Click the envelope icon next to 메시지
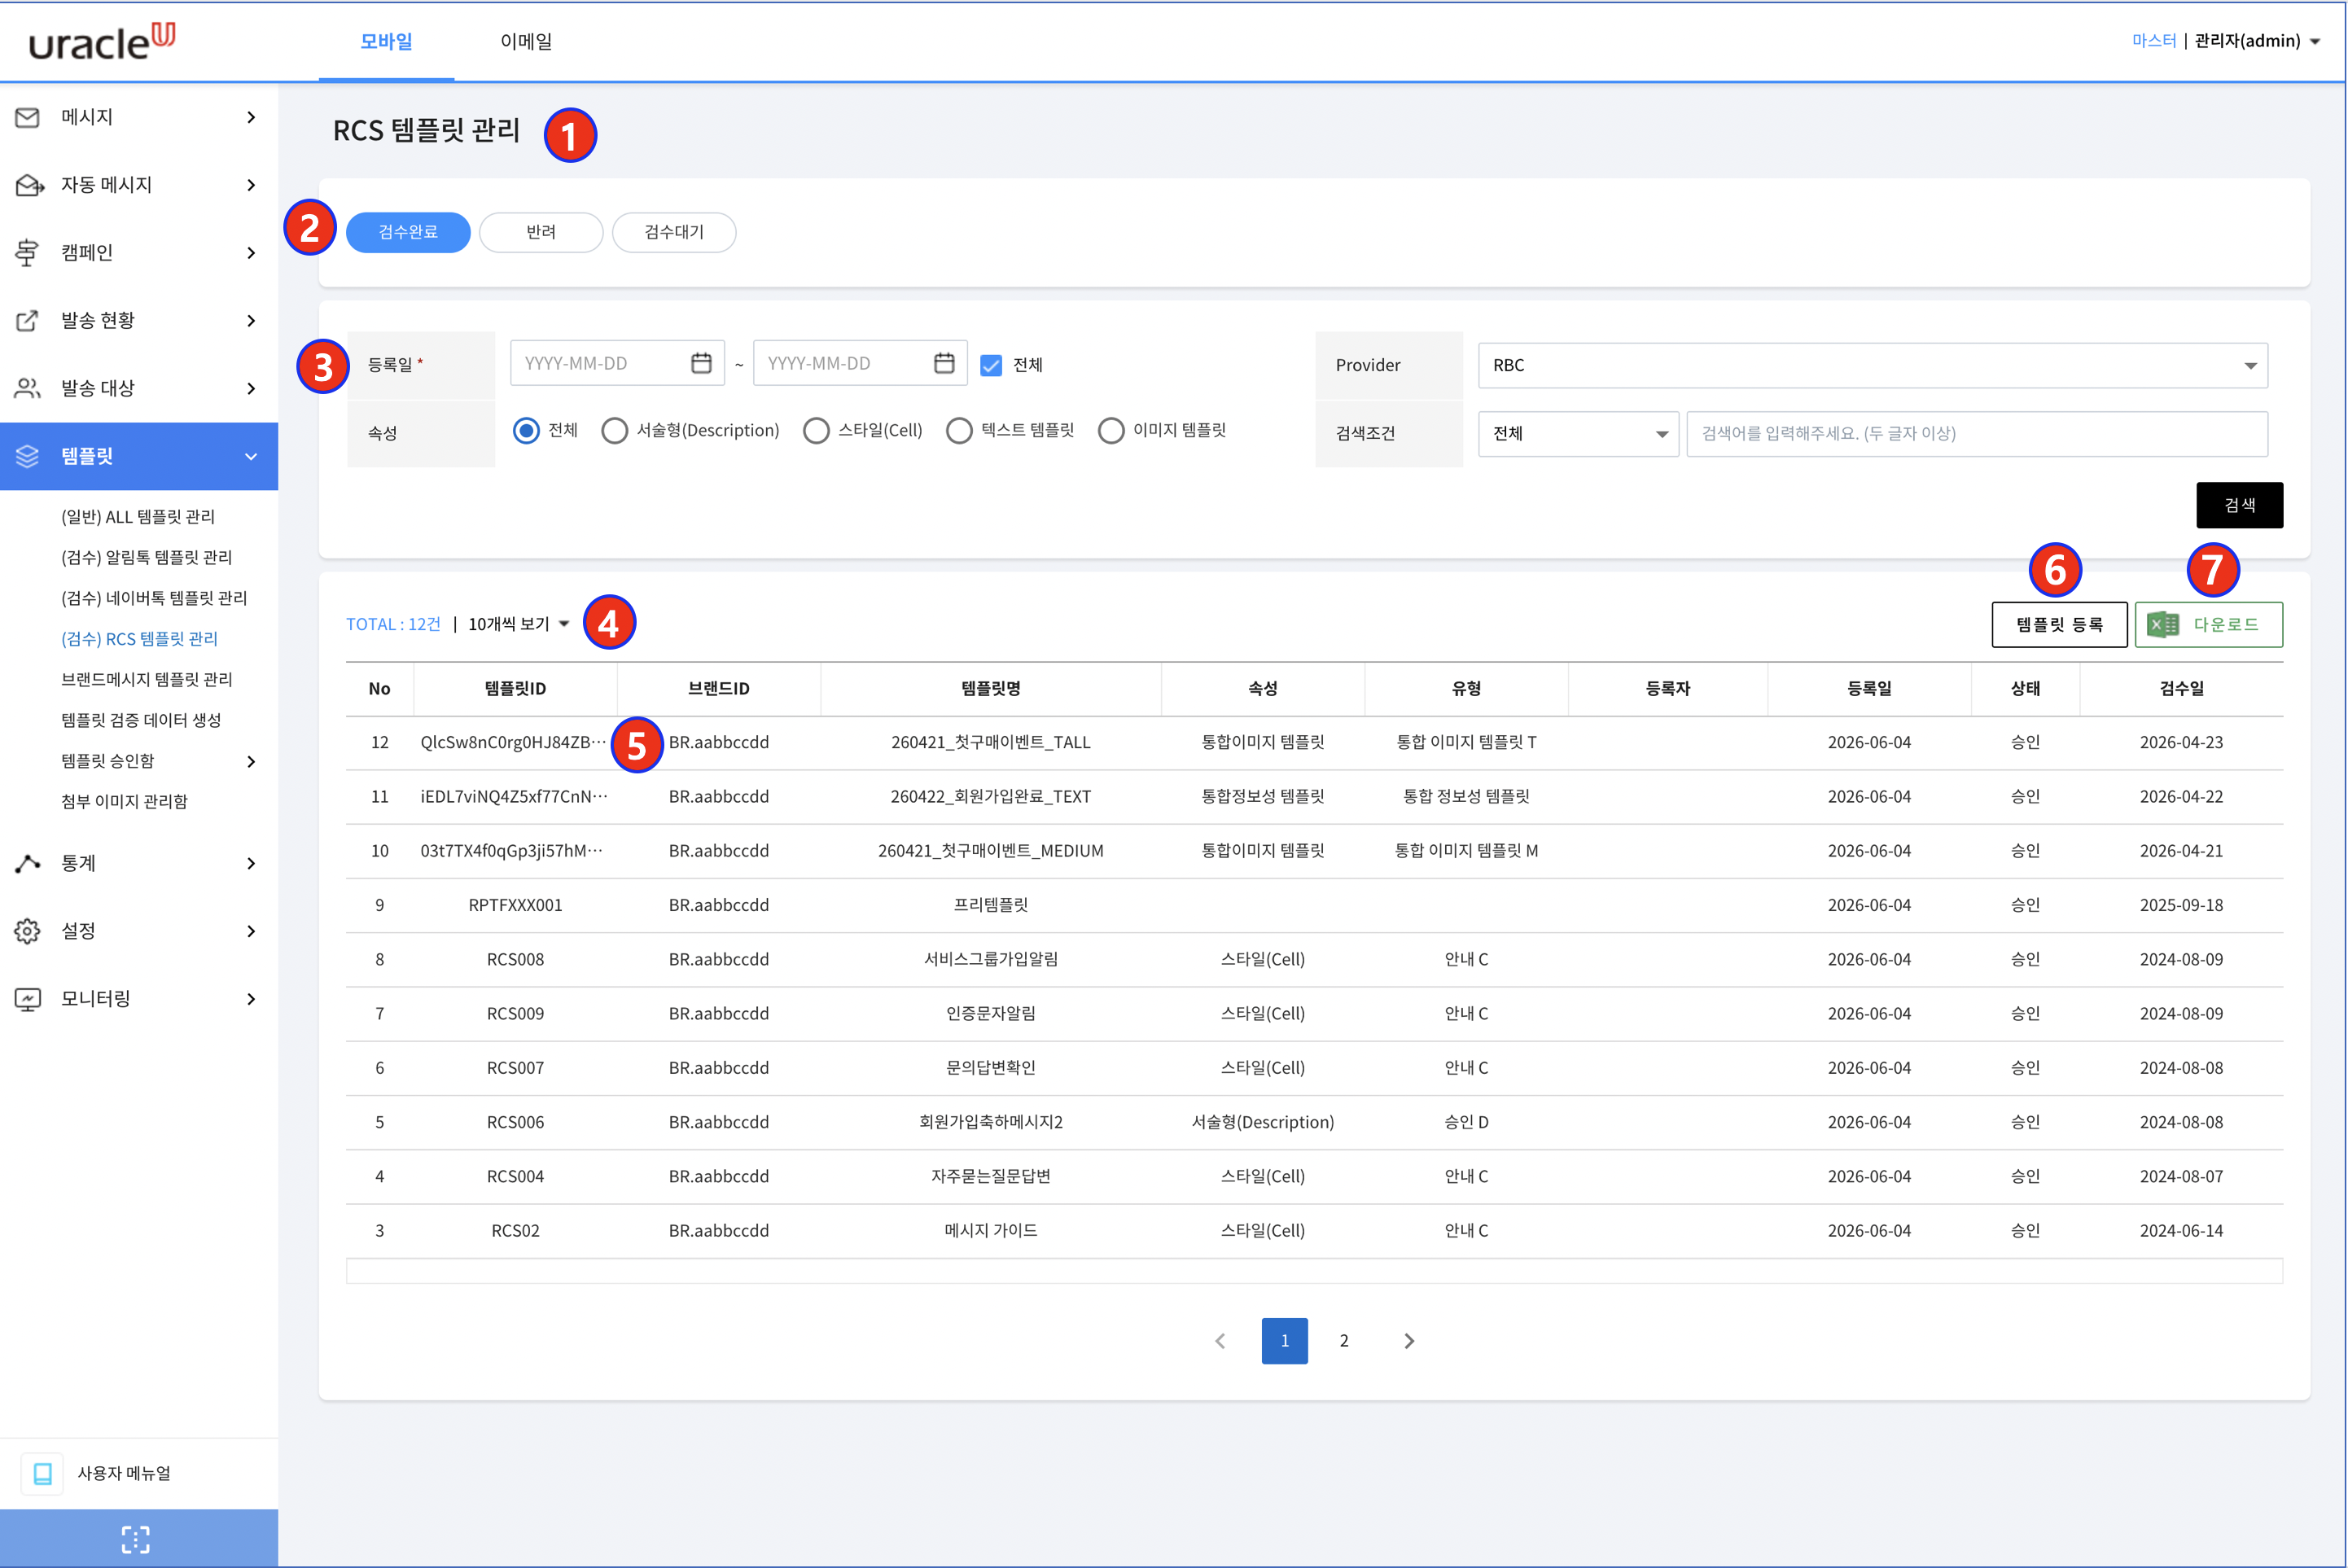 click(x=27, y=117)
